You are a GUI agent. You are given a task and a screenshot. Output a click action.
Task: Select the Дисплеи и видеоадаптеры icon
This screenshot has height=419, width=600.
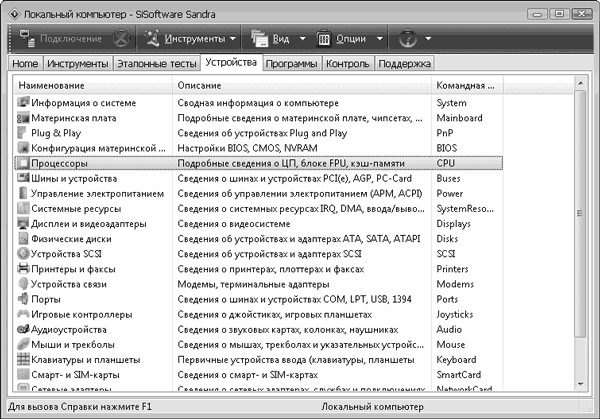click(23, 223)
